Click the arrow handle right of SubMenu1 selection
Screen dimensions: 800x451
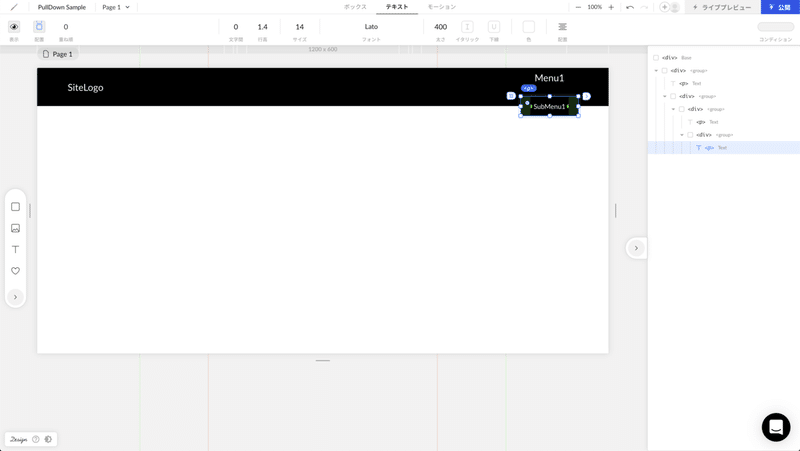coord(587,96)
